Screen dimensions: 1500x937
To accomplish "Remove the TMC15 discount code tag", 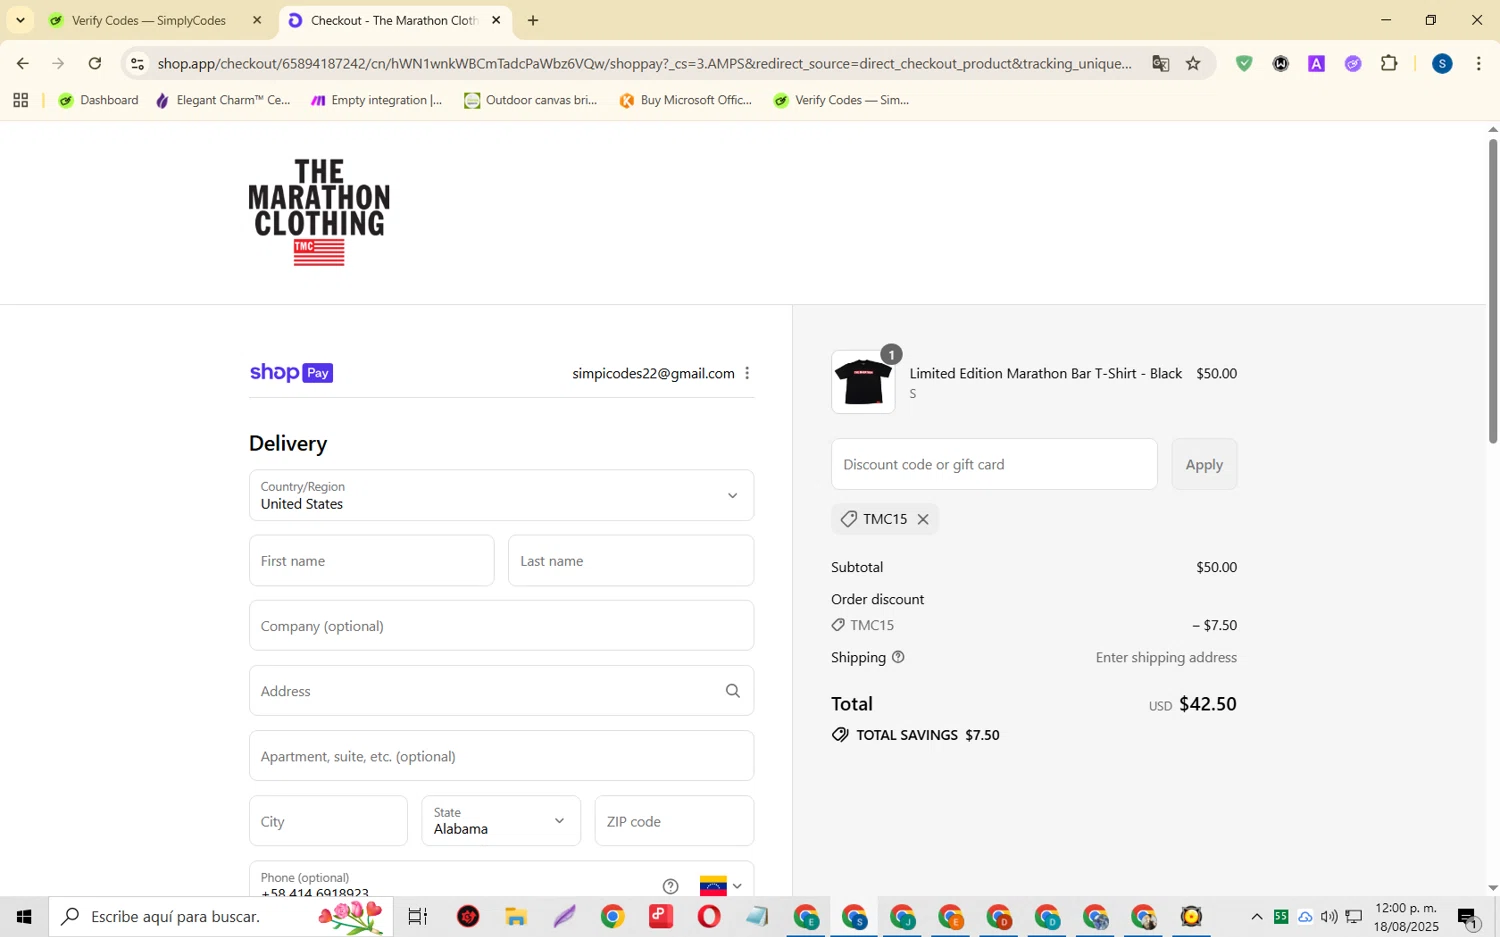I will [x=923, y=519].
